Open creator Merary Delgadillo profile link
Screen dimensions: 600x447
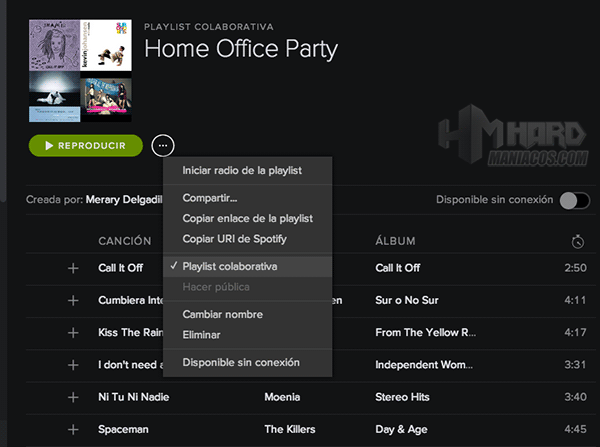pos(123,200)
